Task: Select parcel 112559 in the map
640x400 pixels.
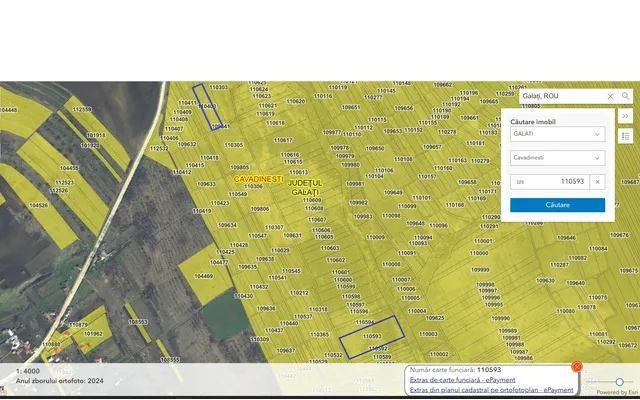Action: click(x=83, y=110)
